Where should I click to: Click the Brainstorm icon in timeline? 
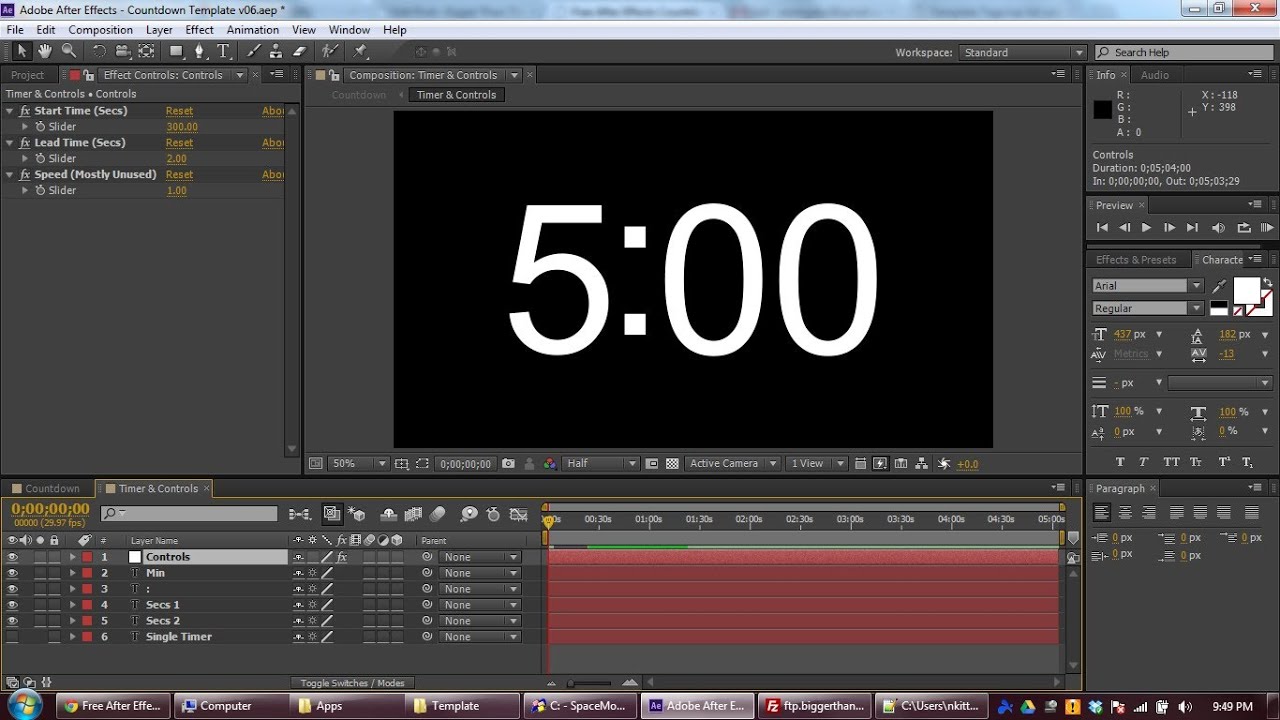tap(468, 514)
